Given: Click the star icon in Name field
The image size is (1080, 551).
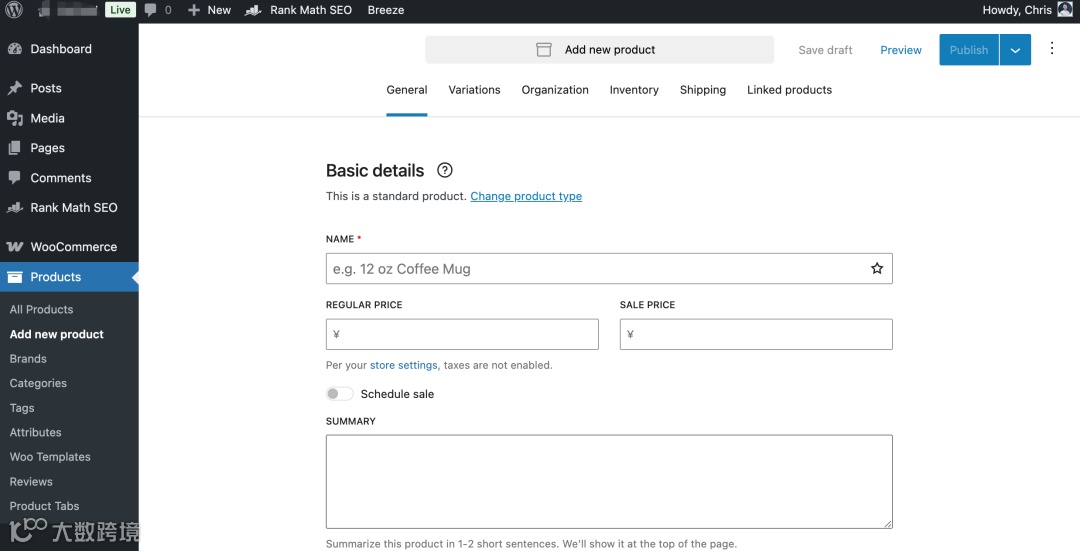Looking at the screenshot, I should [x=877, y=269].
